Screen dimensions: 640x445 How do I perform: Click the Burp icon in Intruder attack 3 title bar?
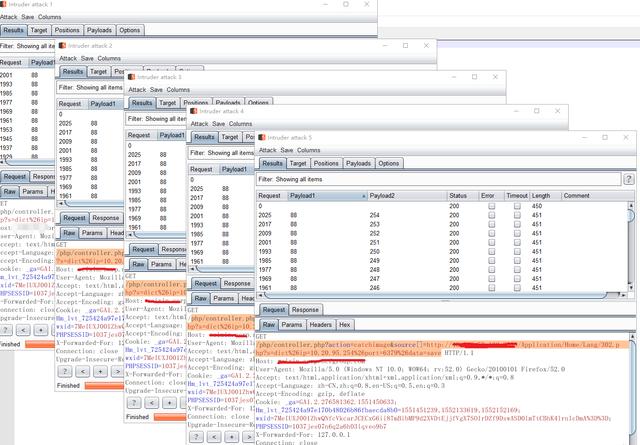coord(131,77)
